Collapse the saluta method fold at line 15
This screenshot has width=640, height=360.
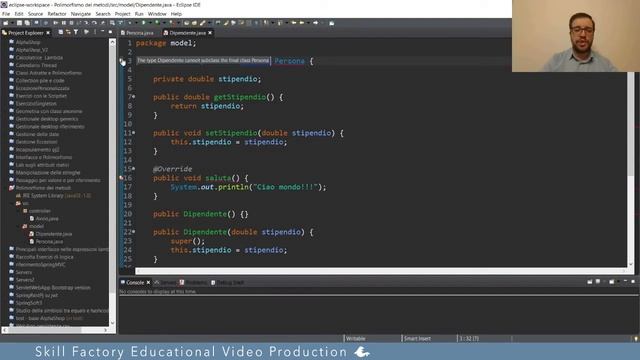(x=134, y=169)
